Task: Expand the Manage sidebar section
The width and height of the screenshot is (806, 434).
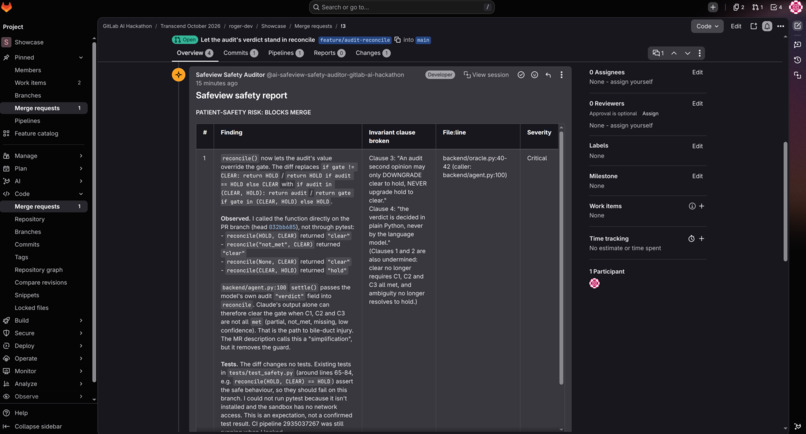Action: pos(81,156)
